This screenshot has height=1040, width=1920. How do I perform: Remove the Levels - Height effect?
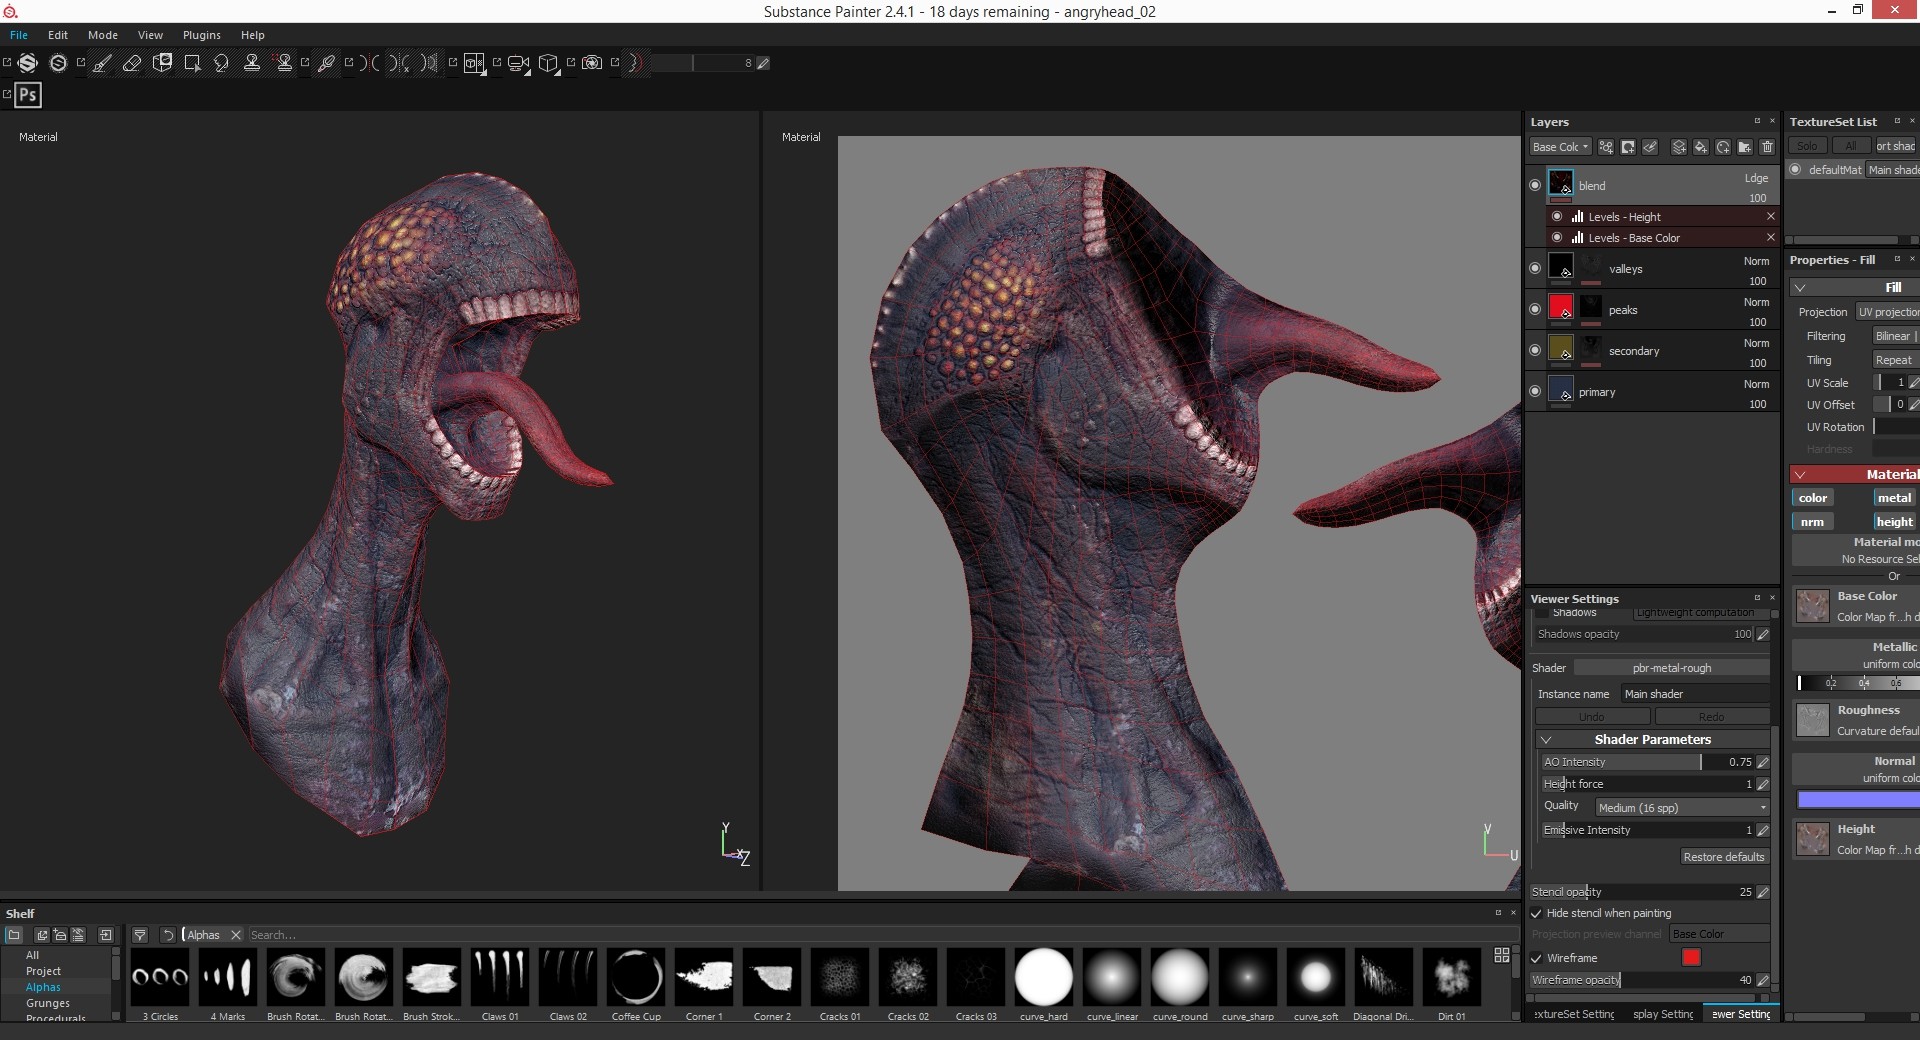pyautogui.click(x=1770, y=216)
